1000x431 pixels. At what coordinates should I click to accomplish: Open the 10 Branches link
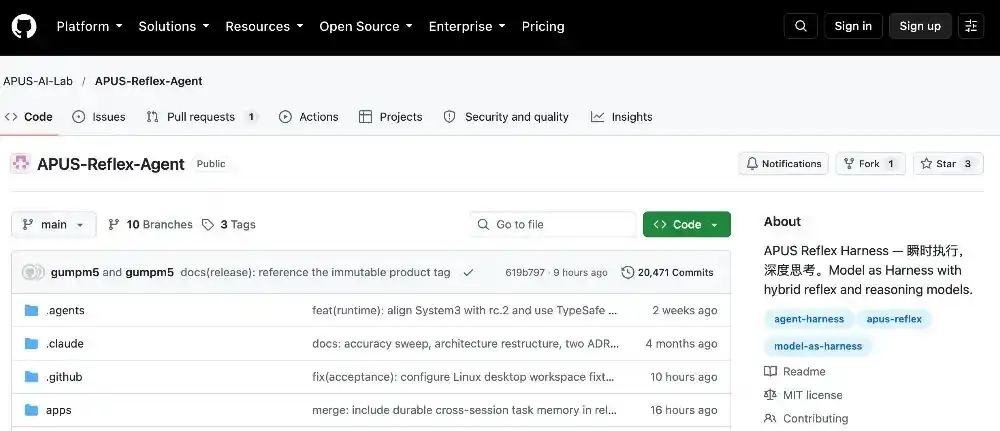click(x=151, y=224)
